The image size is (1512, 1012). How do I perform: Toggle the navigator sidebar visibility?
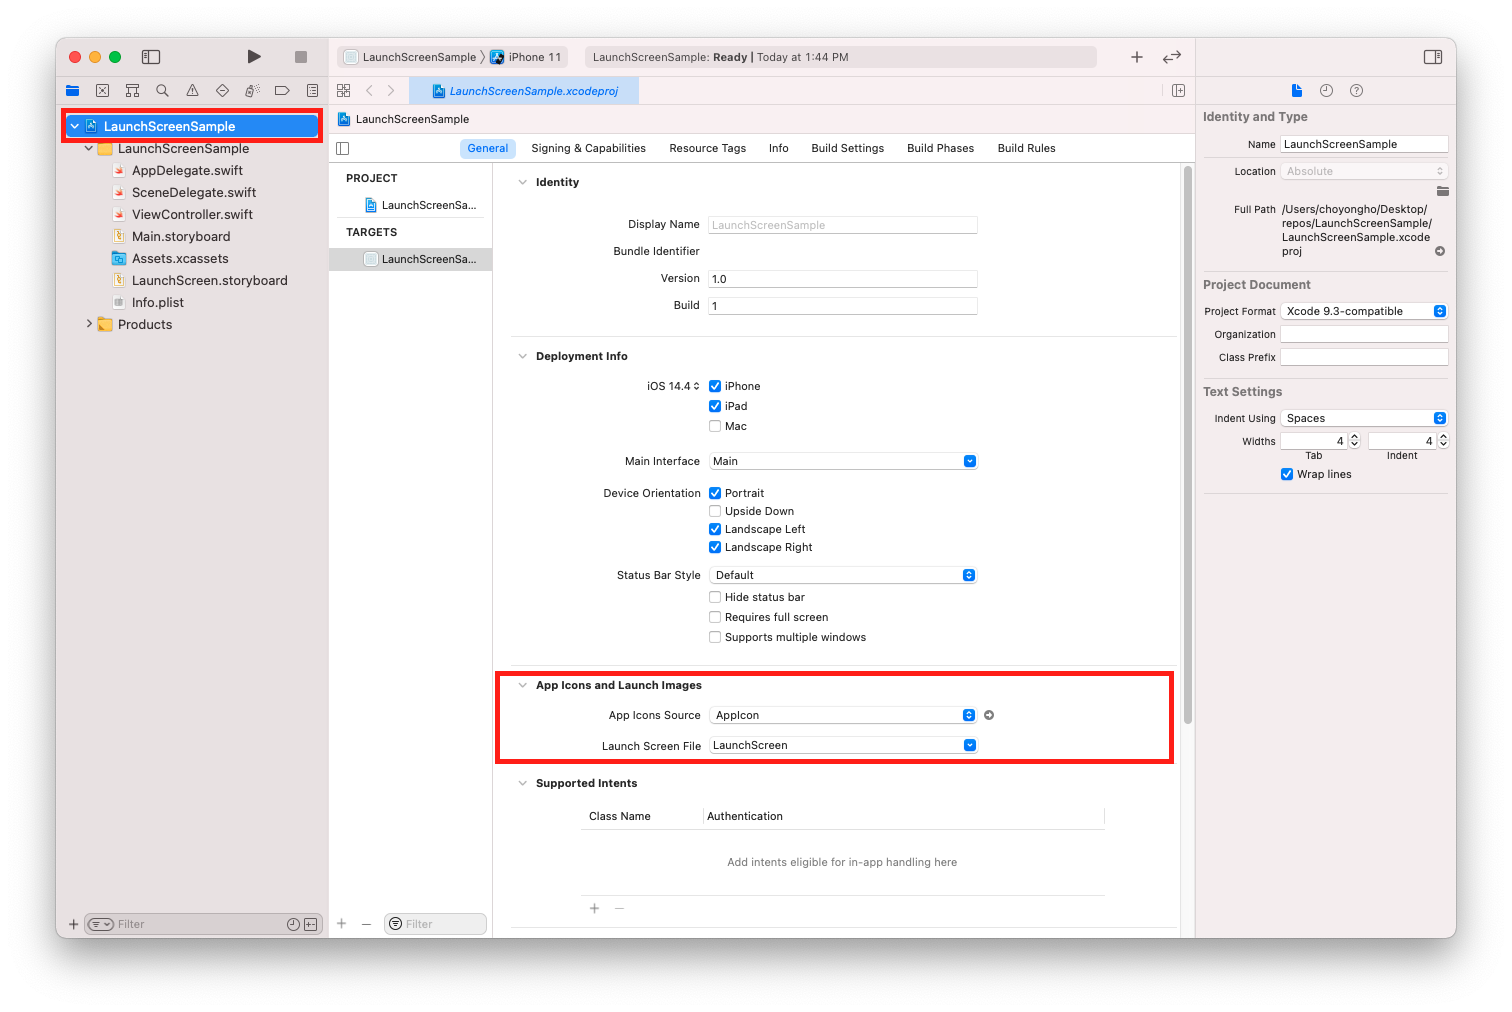[151, 57]
